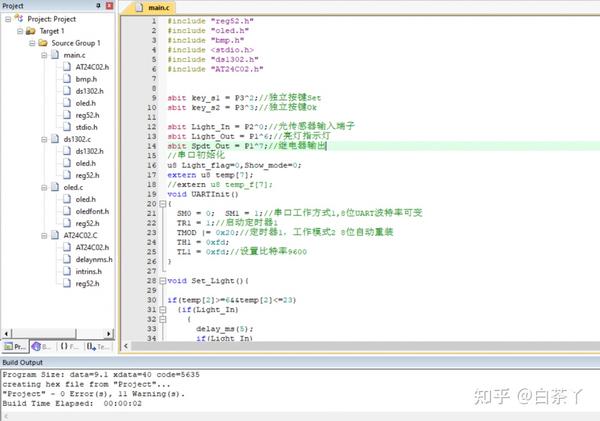Collapse the ds1302.c node
This screenshot has height=421, width=600.
coord(44,139)
